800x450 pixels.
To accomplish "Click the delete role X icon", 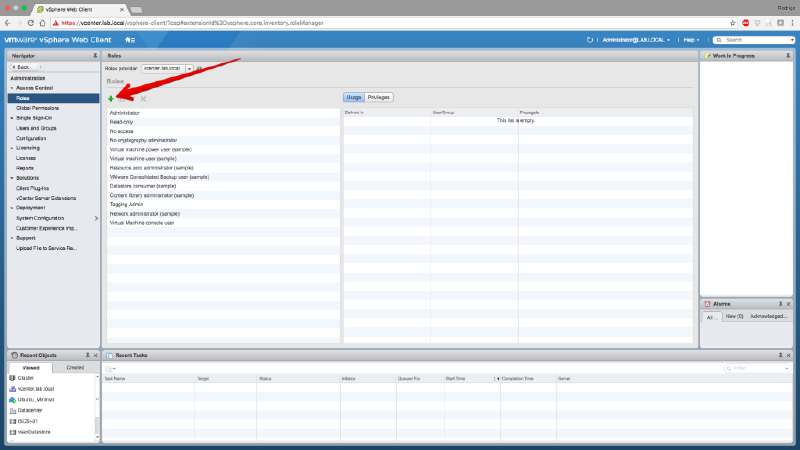I will [143, 98].
